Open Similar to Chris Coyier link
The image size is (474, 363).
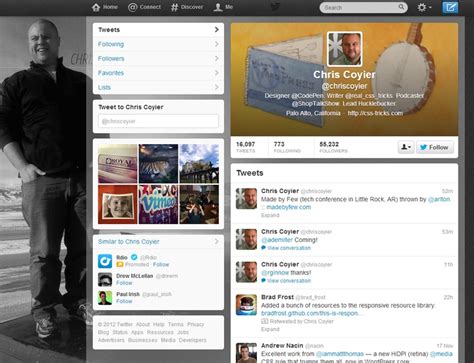click(129, 241)
